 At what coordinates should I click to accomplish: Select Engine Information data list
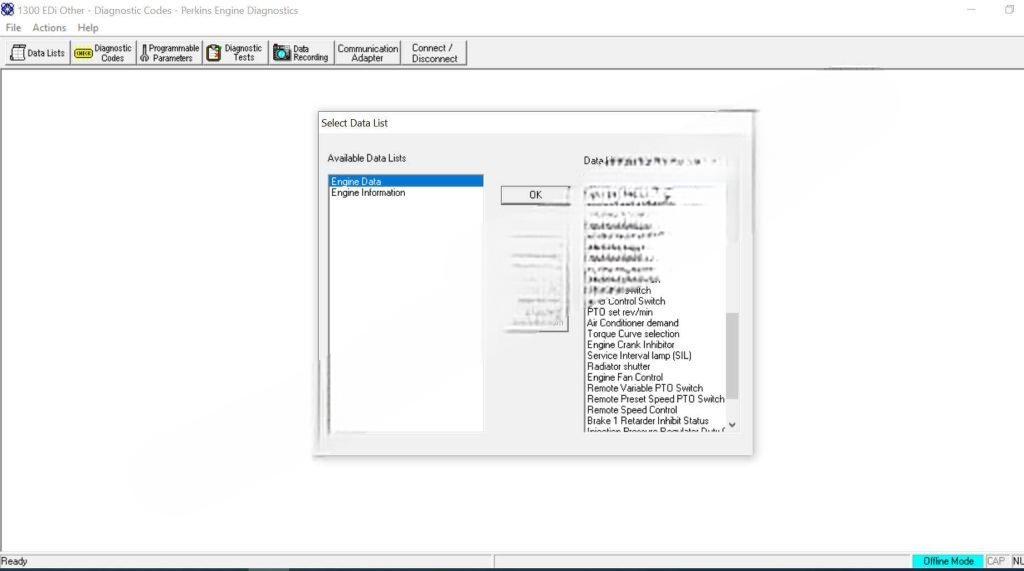[x=368, y=193]
